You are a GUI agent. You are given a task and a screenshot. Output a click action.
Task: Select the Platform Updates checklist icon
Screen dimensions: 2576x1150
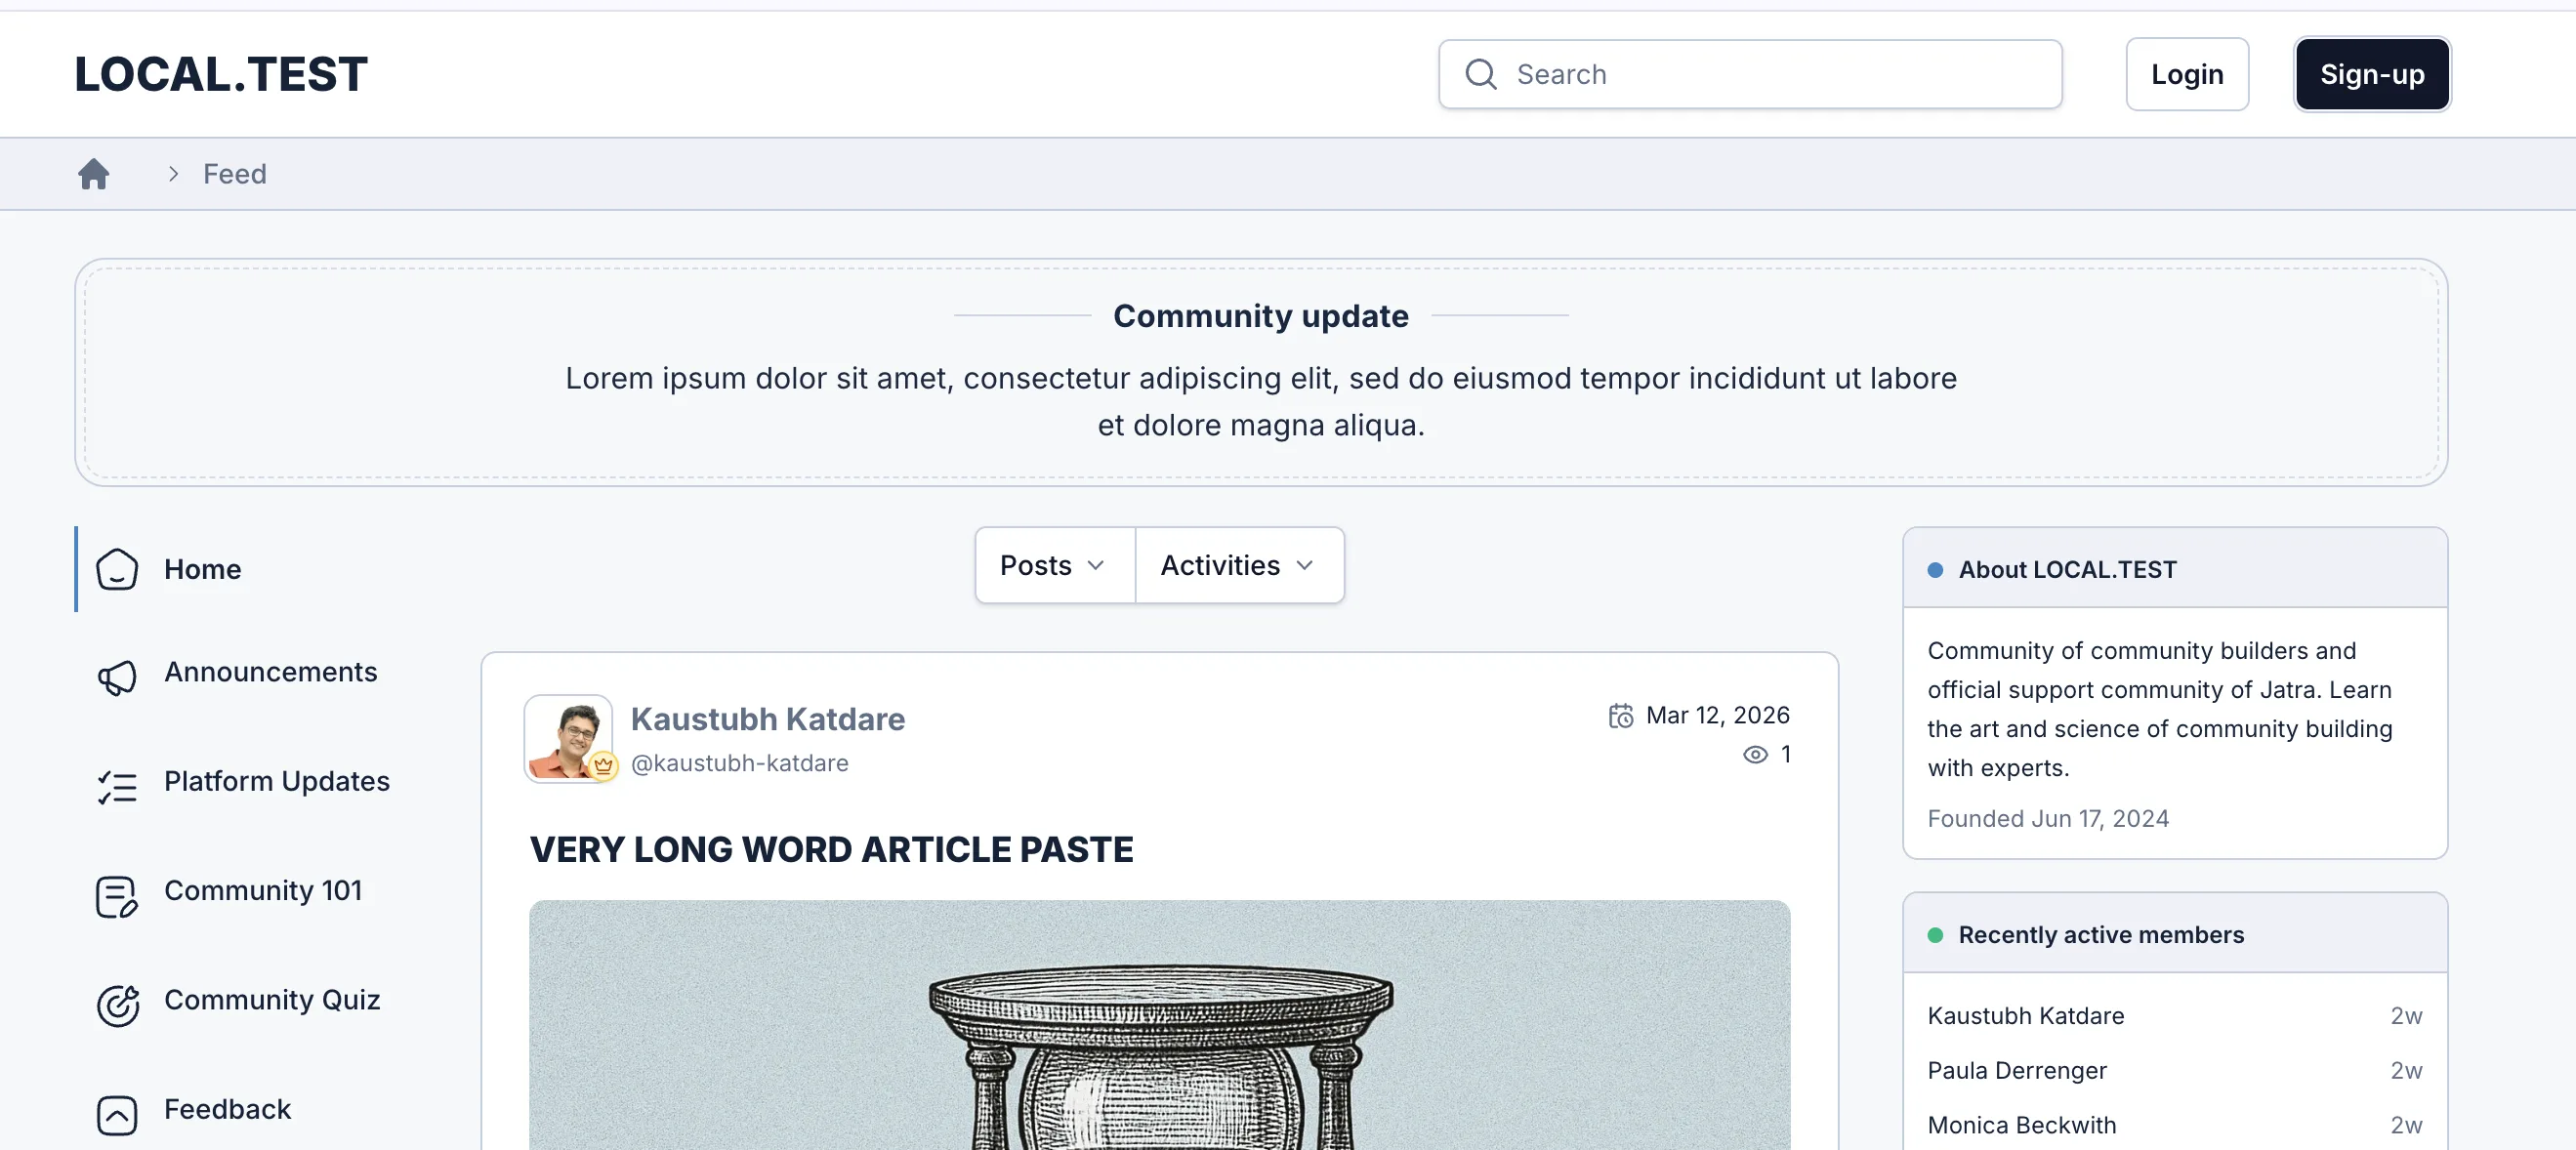(x=116, y=787)
